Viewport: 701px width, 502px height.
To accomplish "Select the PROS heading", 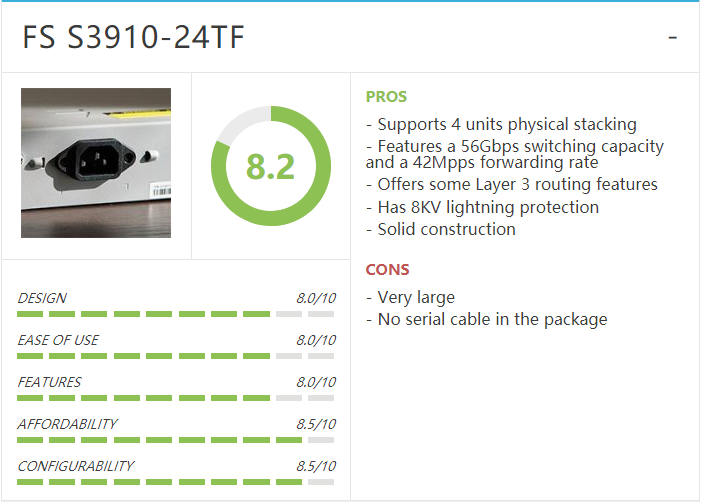I will pos(386,97).
